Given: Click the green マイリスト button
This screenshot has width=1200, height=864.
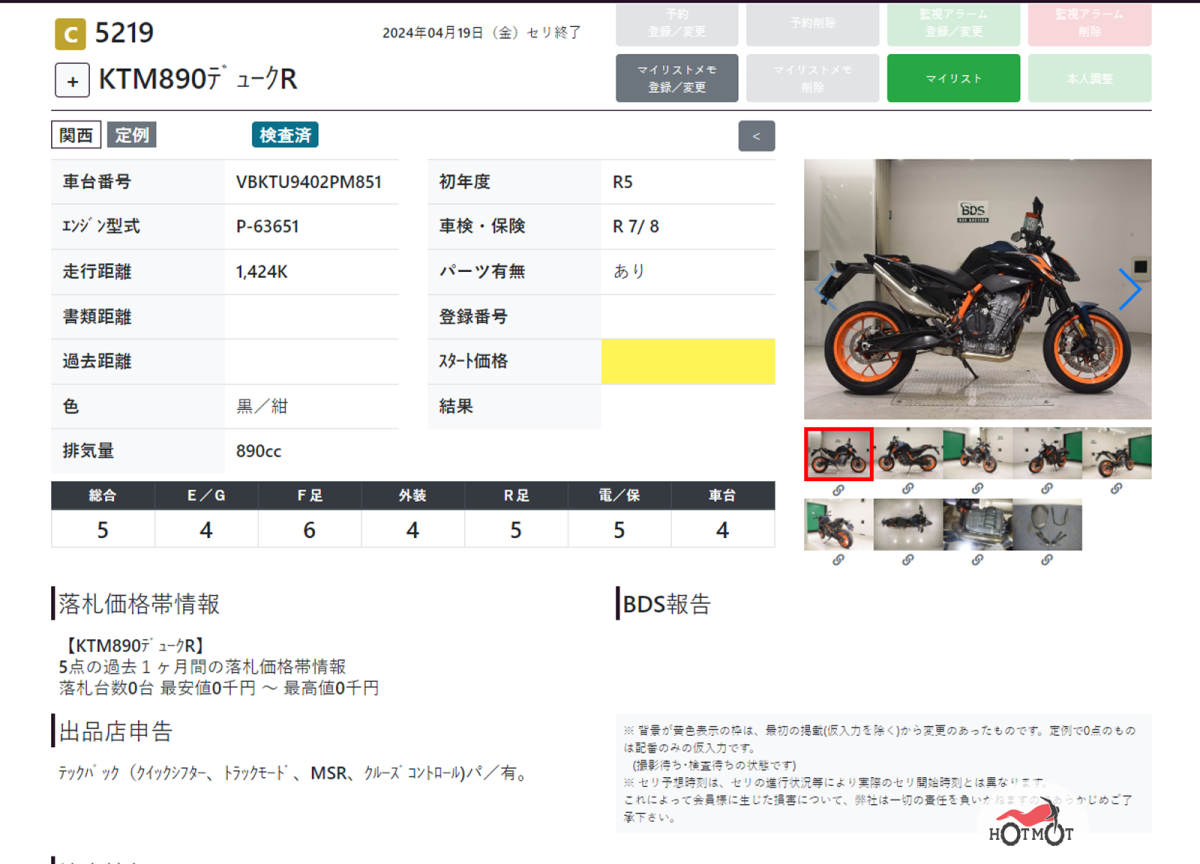Looking at the screenshot, I should pos(953,78).
